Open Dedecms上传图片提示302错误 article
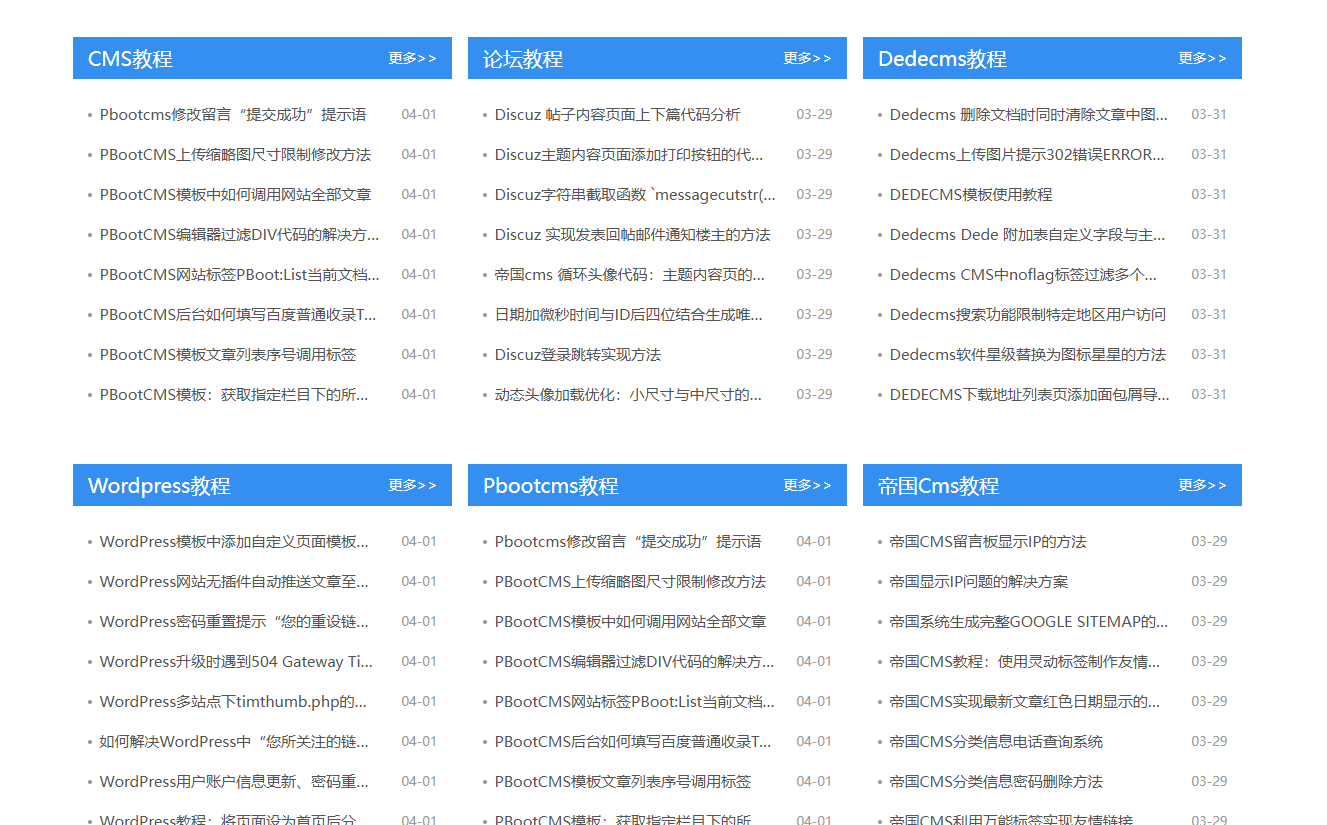The width and height of the screenshot is (1327, 825). [x=1028, y=155]
